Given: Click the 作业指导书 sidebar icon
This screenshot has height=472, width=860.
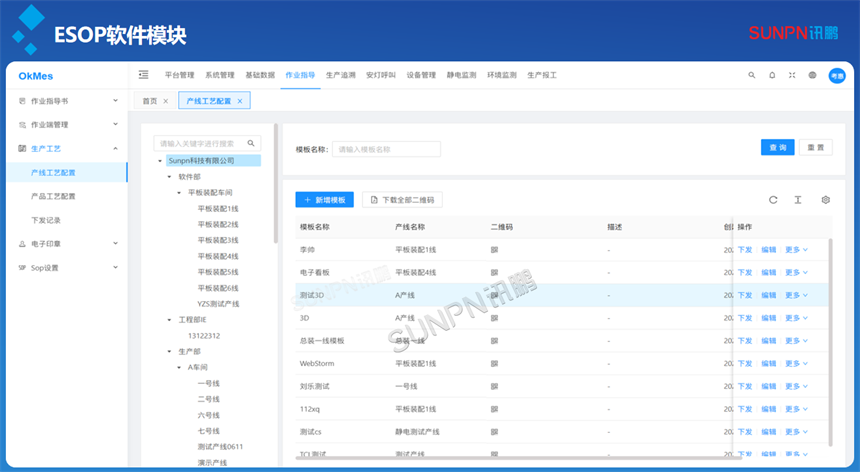Looking at the screenshot, I should [x=22, y=101].
